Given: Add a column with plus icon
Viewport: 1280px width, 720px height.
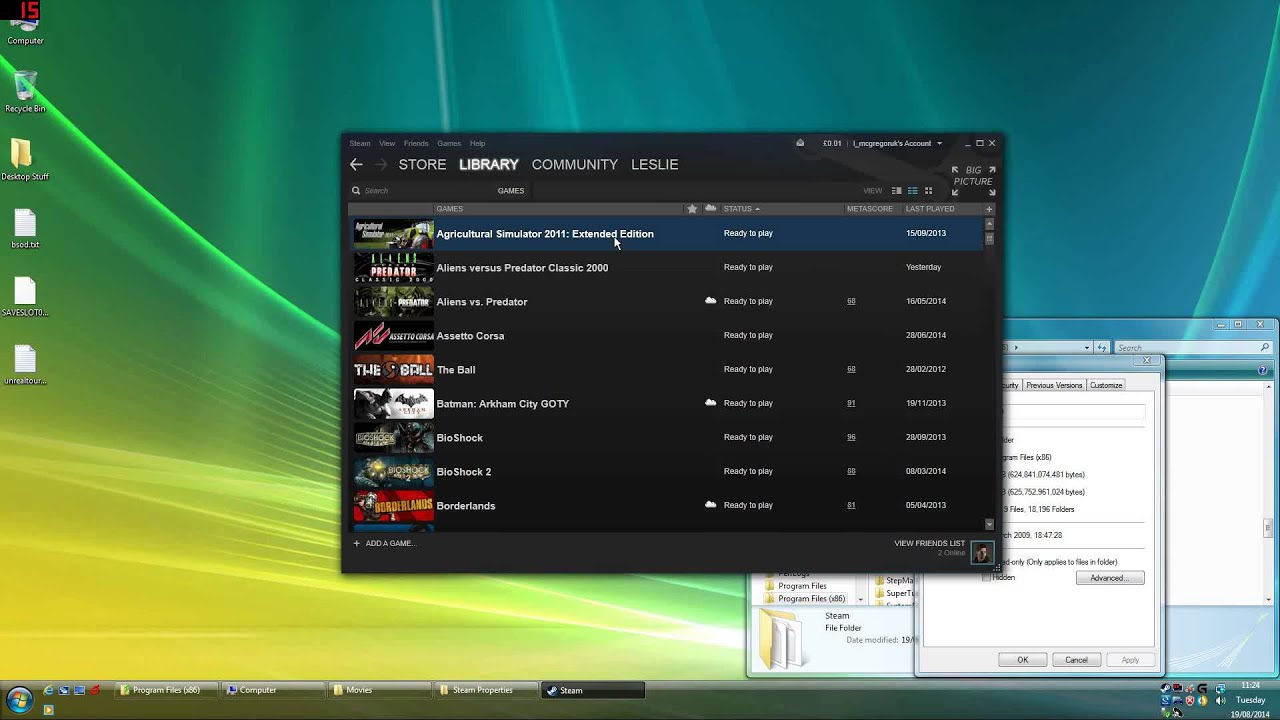Looking at the screenshot, I should coord(989,209).
